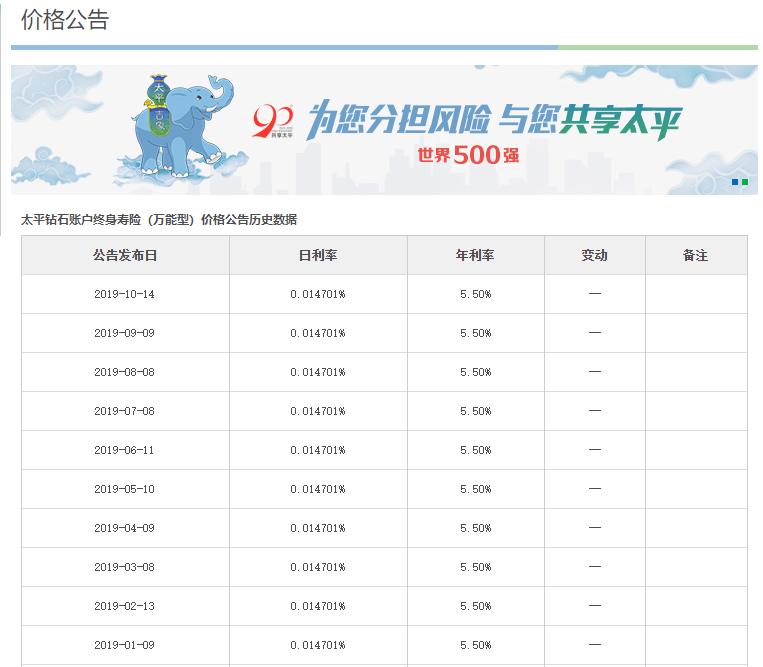Click the 变动 dash in the 2019-10-14 row
Screen dimensions: 763x667
pyautogui.click(x=595, y=293)
